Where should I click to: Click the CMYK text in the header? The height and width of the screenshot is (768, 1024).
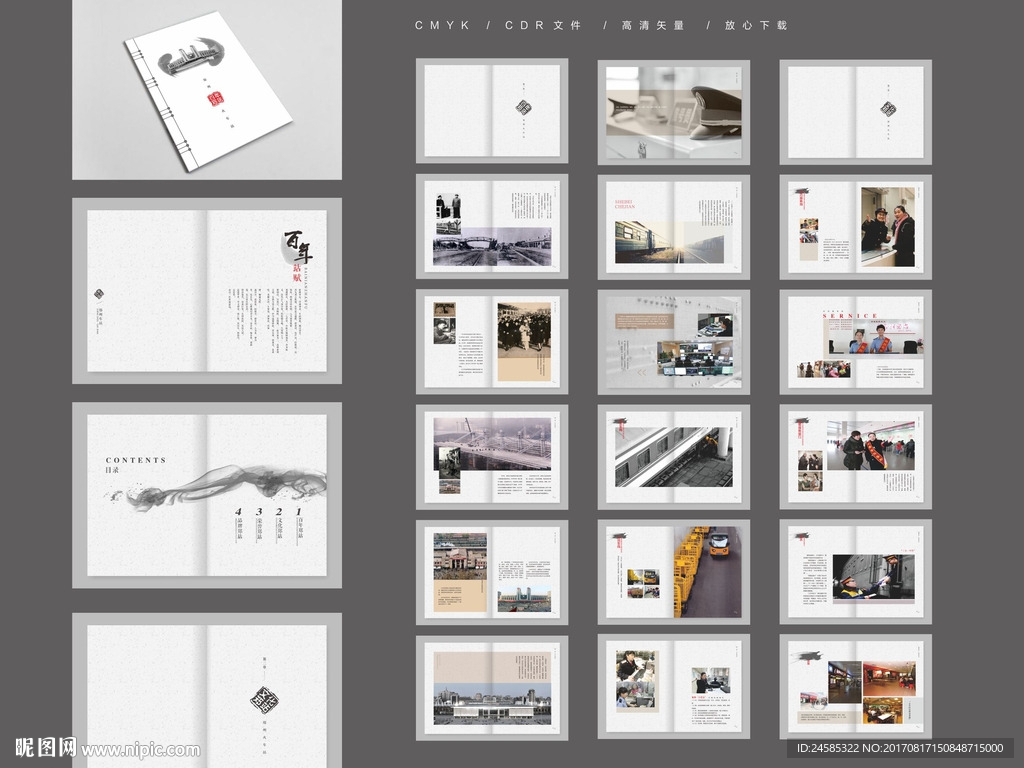pos(442,25)
